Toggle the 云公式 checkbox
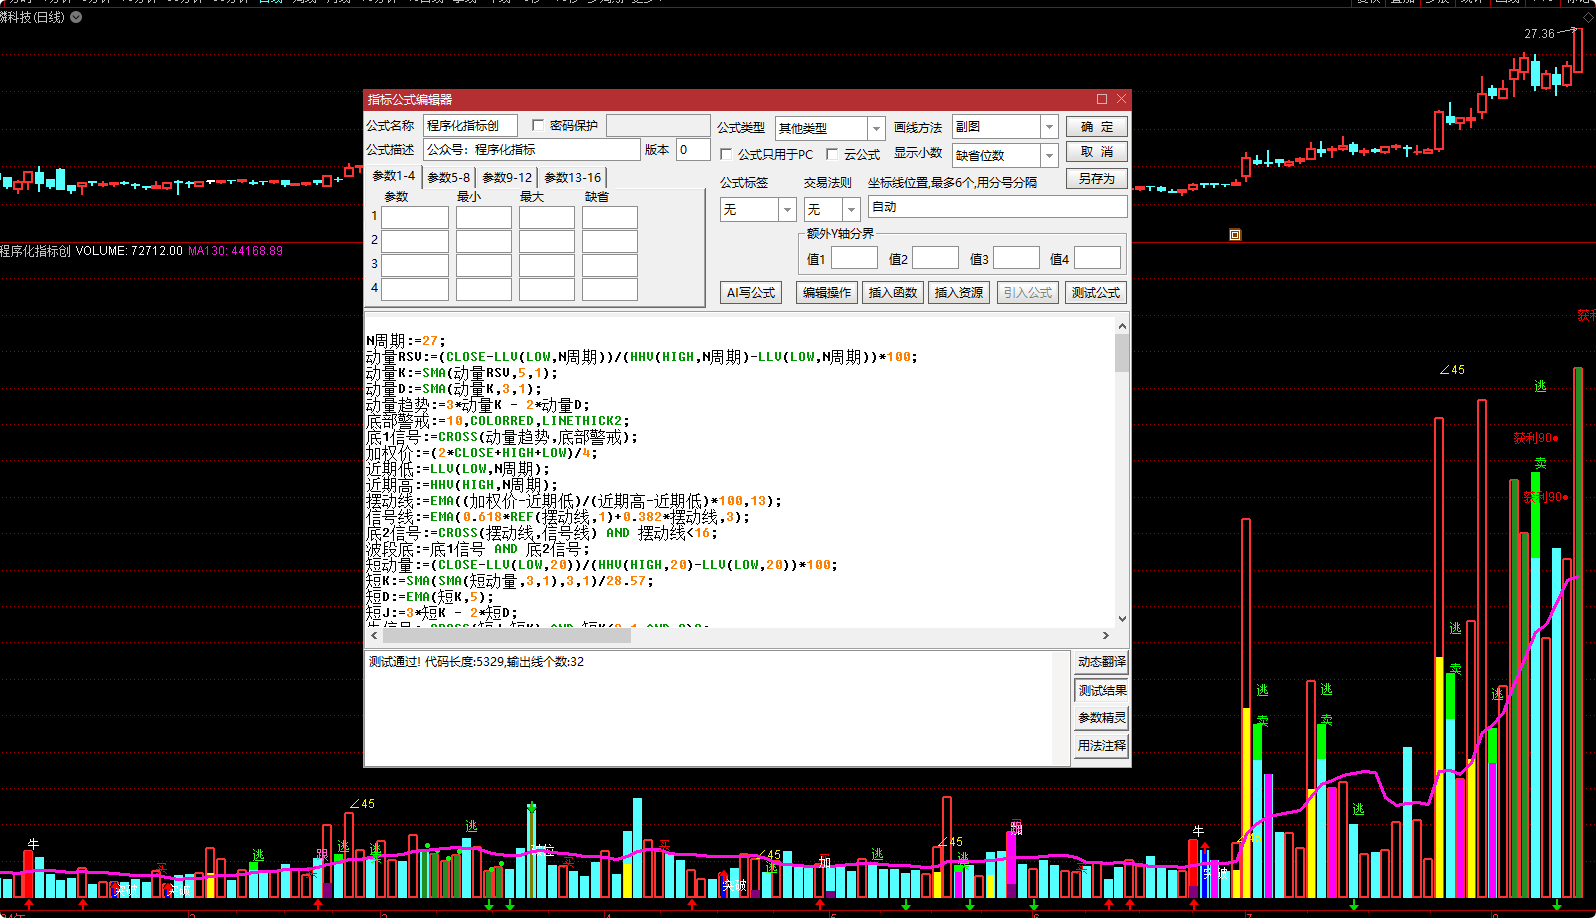Image resolution: width=1596 pixels, height=918 pixels. 832,154
